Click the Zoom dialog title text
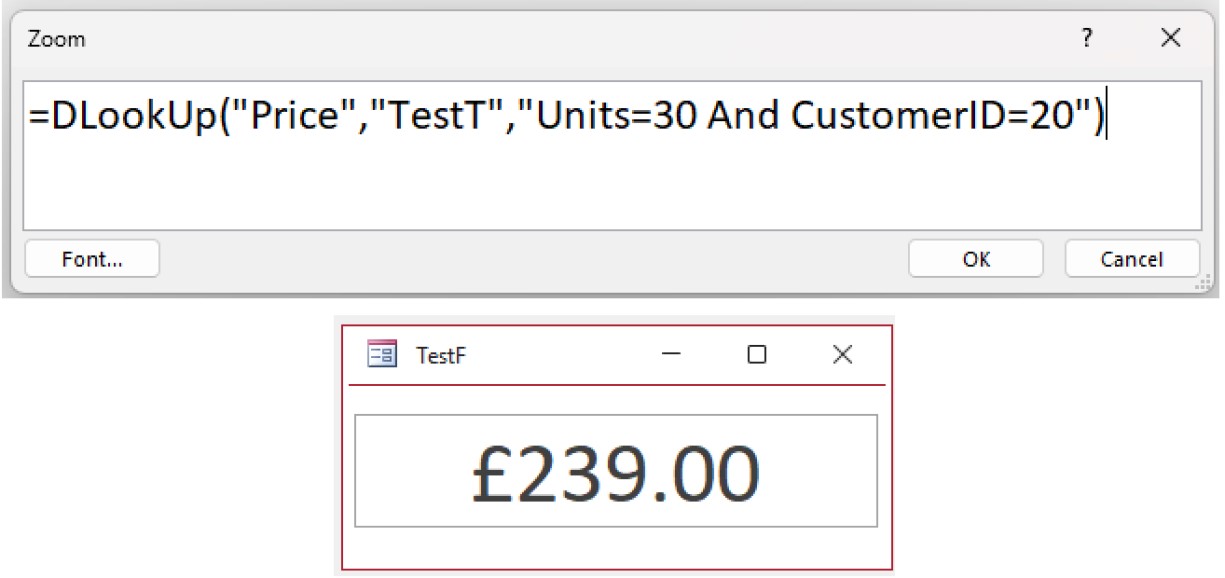1225x578 pixels. coord(56,40)
